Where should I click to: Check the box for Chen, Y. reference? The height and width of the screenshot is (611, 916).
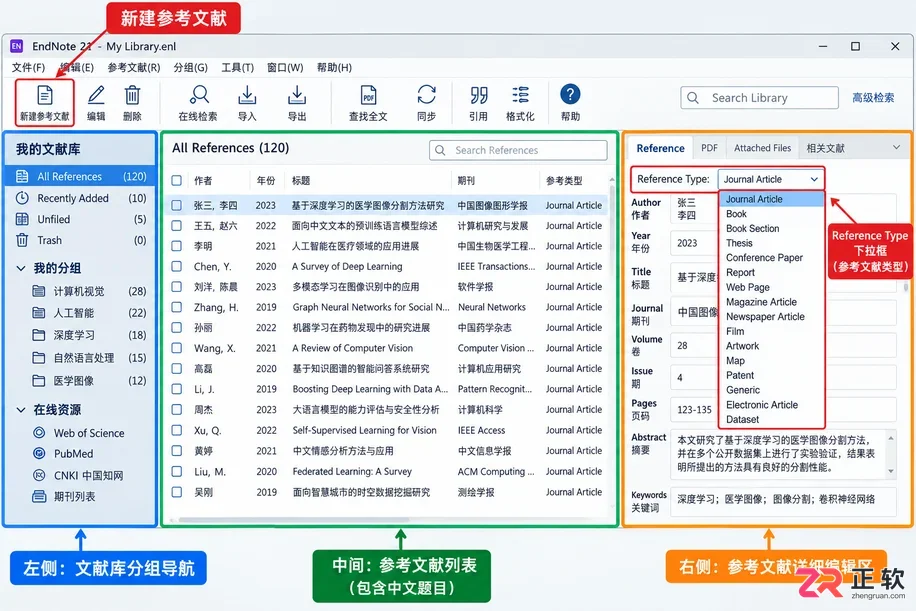point(176,266)
